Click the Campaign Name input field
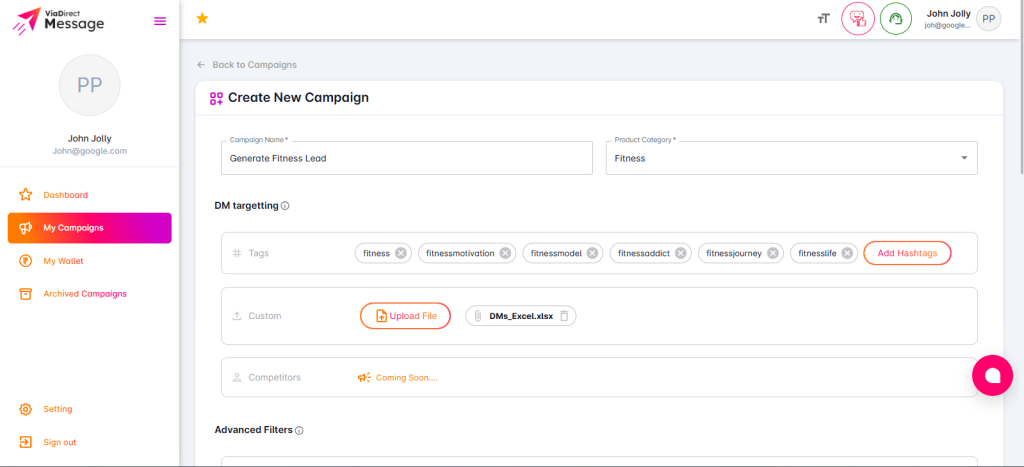Viewport: 1024px width, 467px height. point(407,158)
